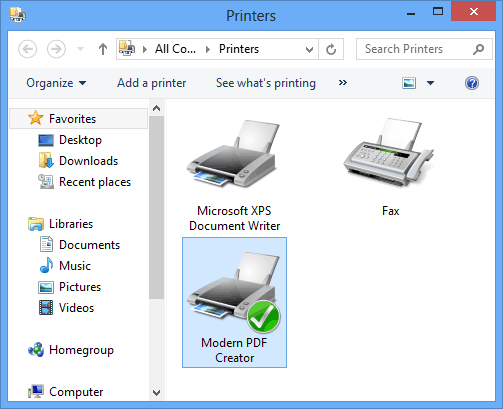
Task: Open the view options dropdown arrow
Action: (x=430, y=83)
